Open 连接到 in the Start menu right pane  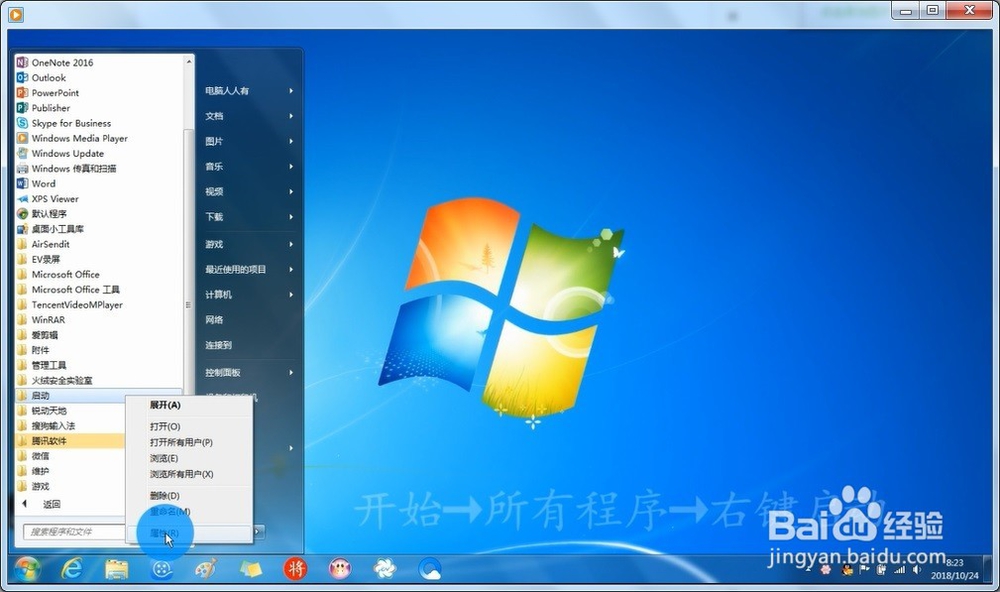(218, 345)
